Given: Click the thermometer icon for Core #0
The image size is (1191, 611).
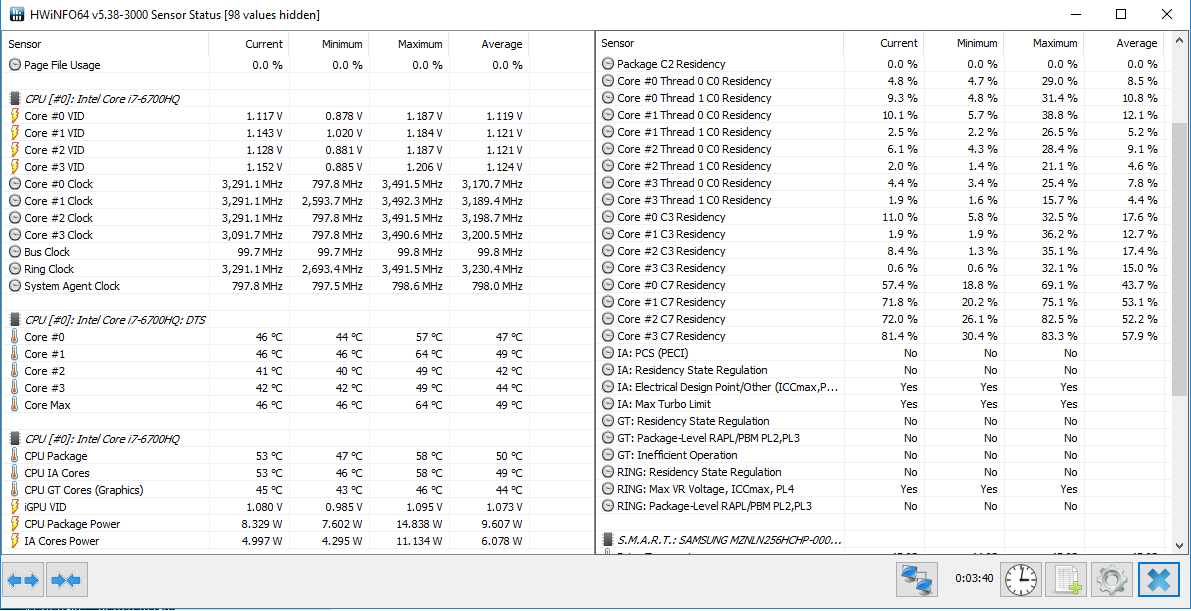Looking at the screenshot, I should 14,337.
